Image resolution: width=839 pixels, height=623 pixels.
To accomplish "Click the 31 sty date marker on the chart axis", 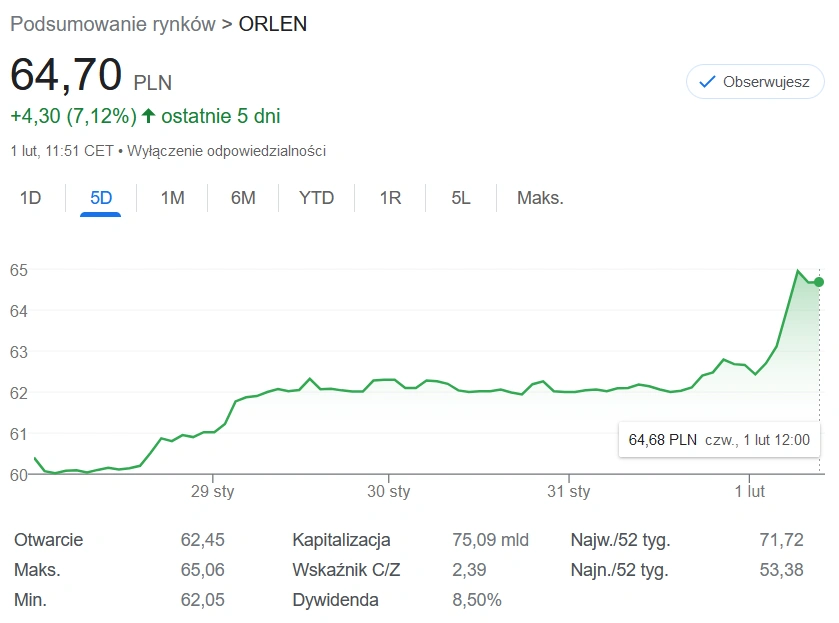I will [x=568, y=491].
